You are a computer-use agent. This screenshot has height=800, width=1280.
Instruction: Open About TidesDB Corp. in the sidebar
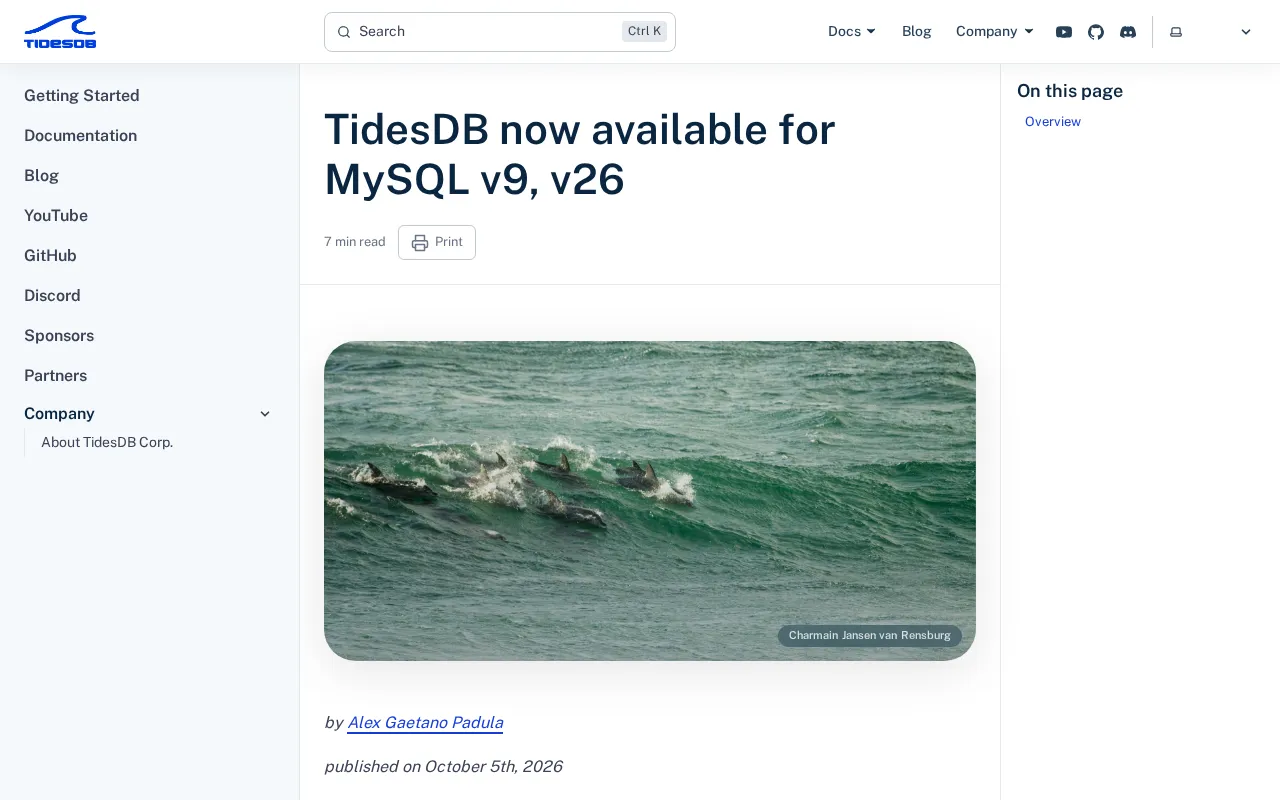[x=107, y=442]
